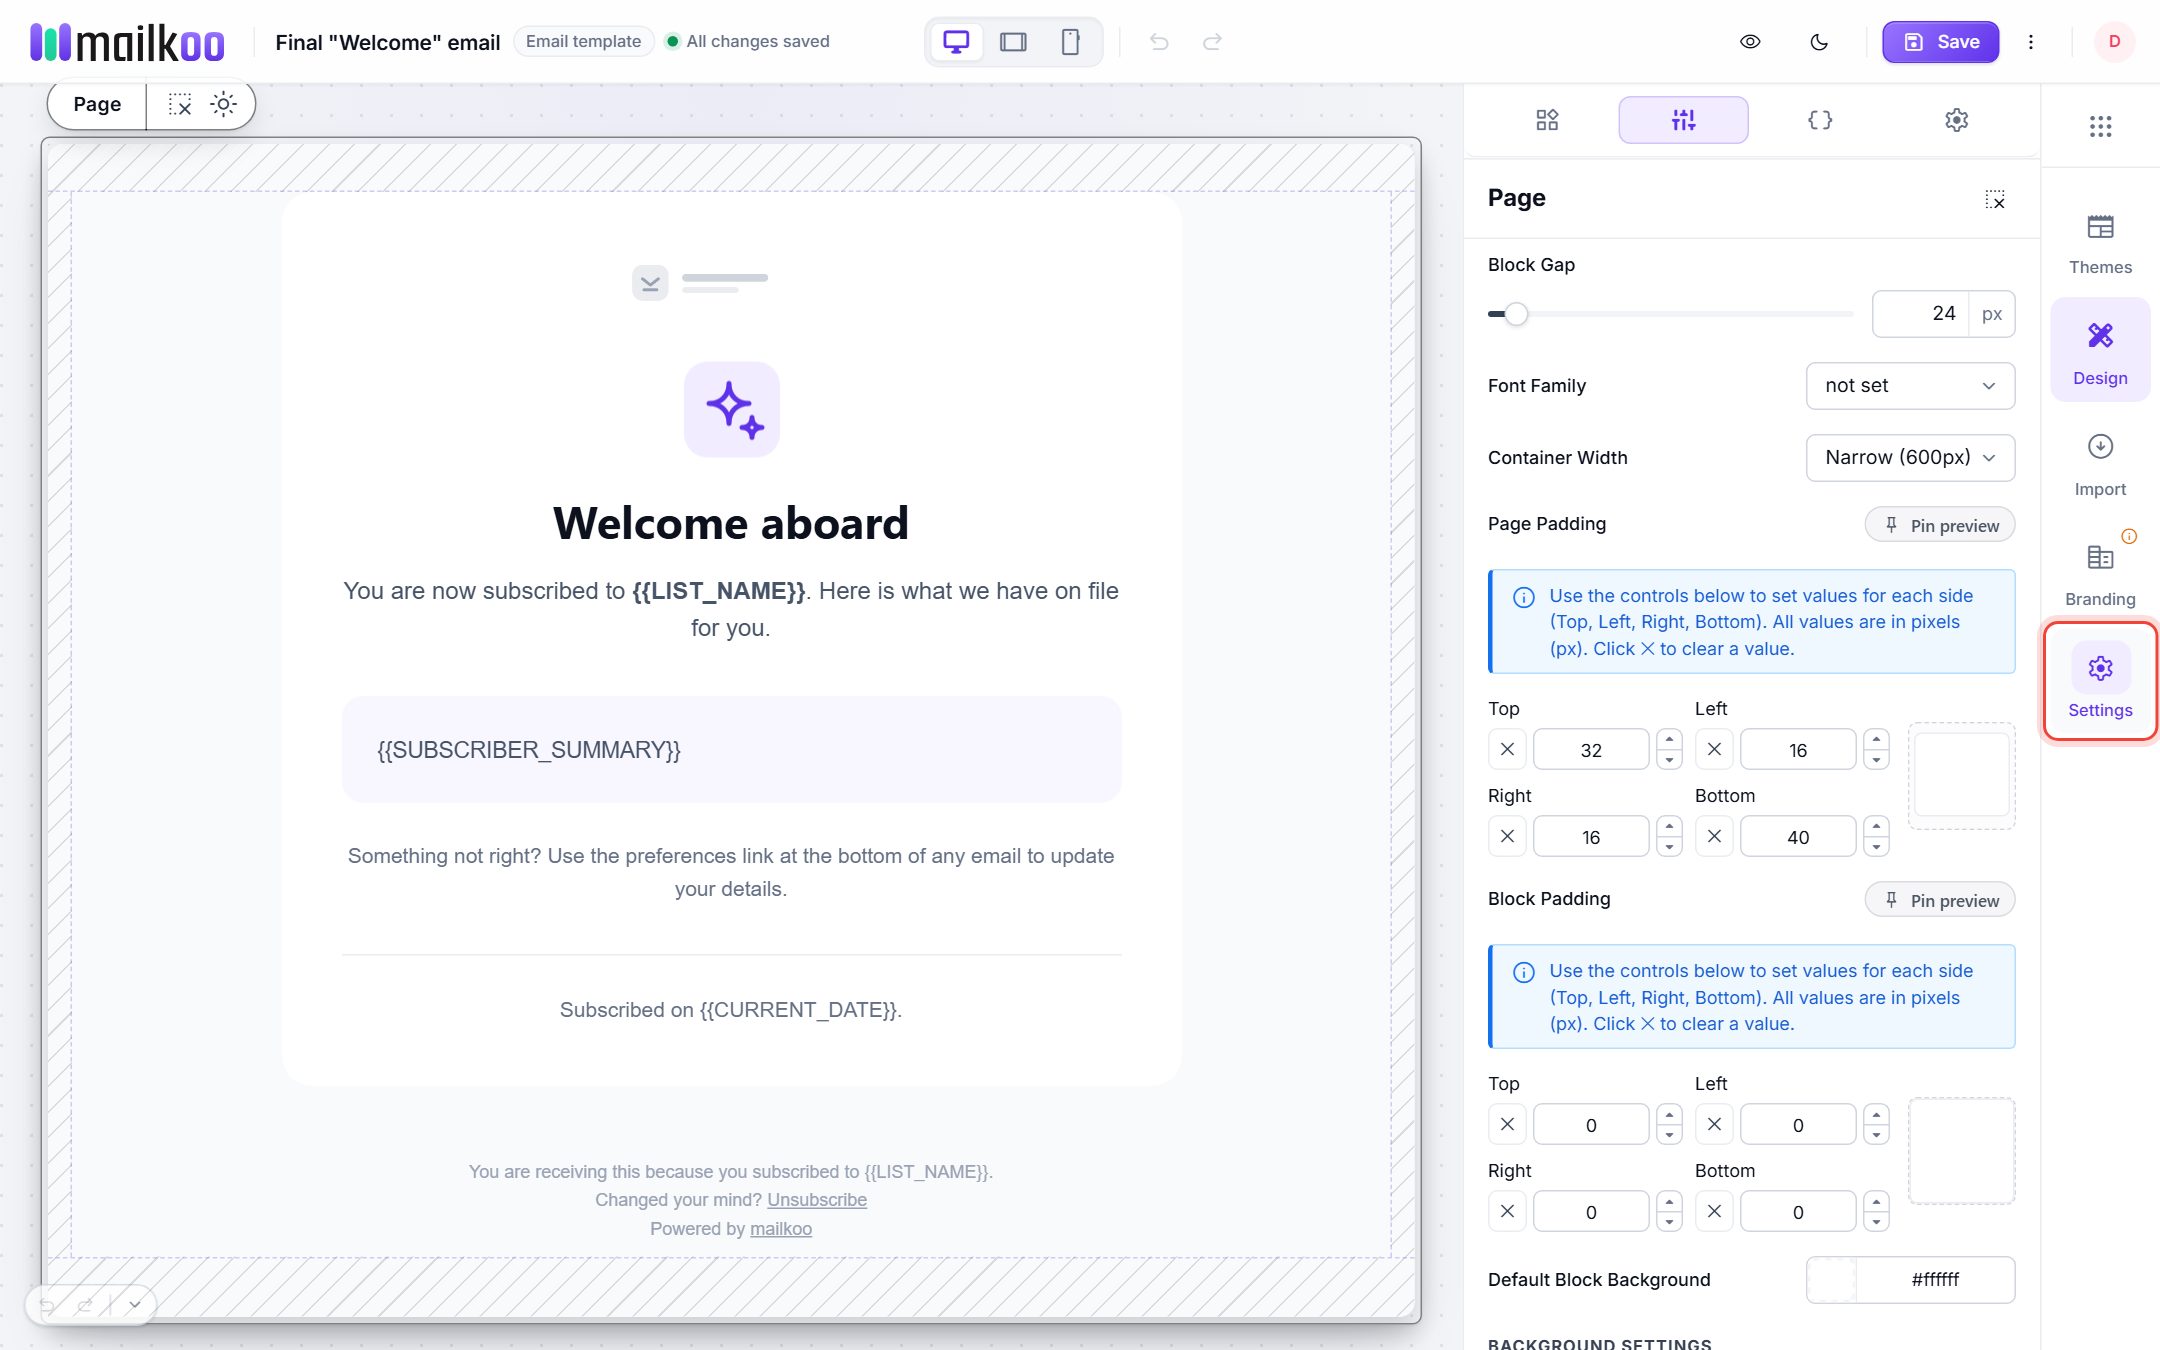This screenshot has height=1350, width=2160.
Task: Click the Save button
Action: click(x=1941, y=42)
